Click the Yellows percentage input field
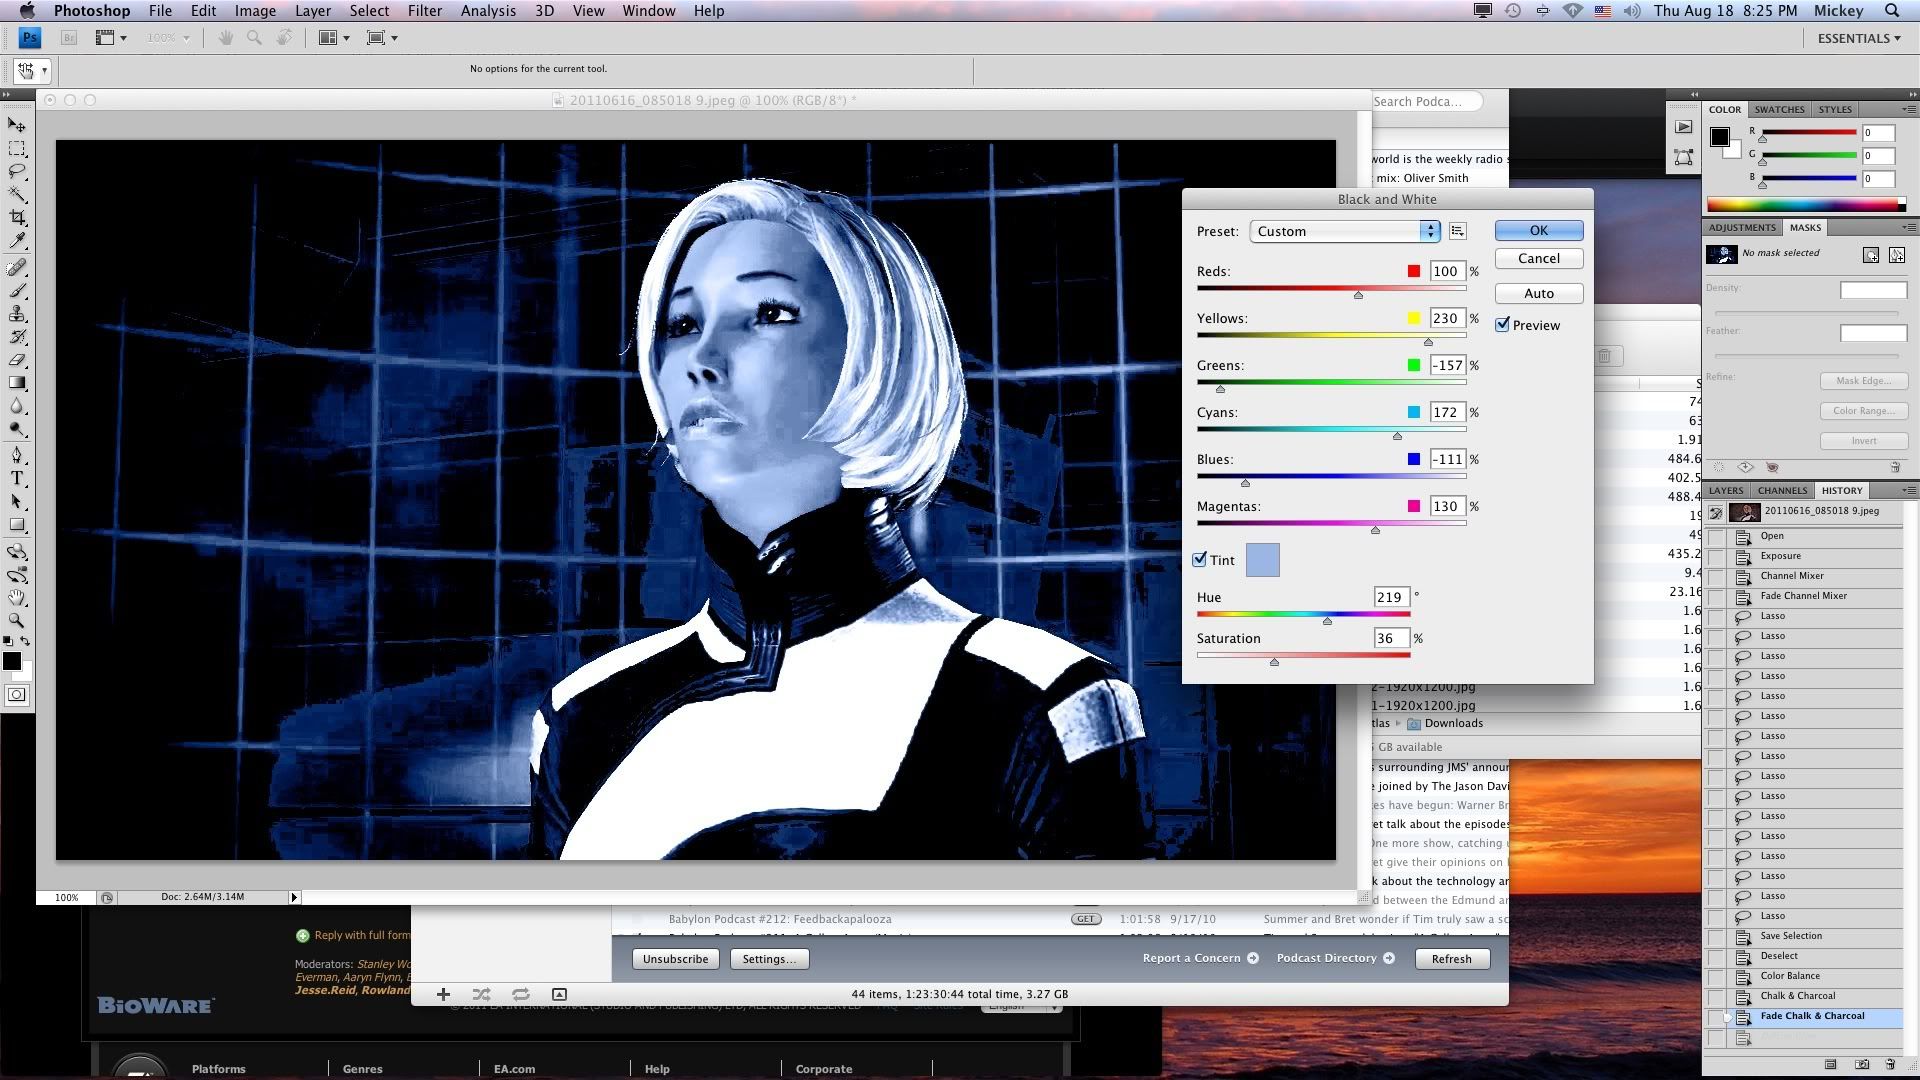This screenshot has height=1080, width=1920. [1446, 318]
